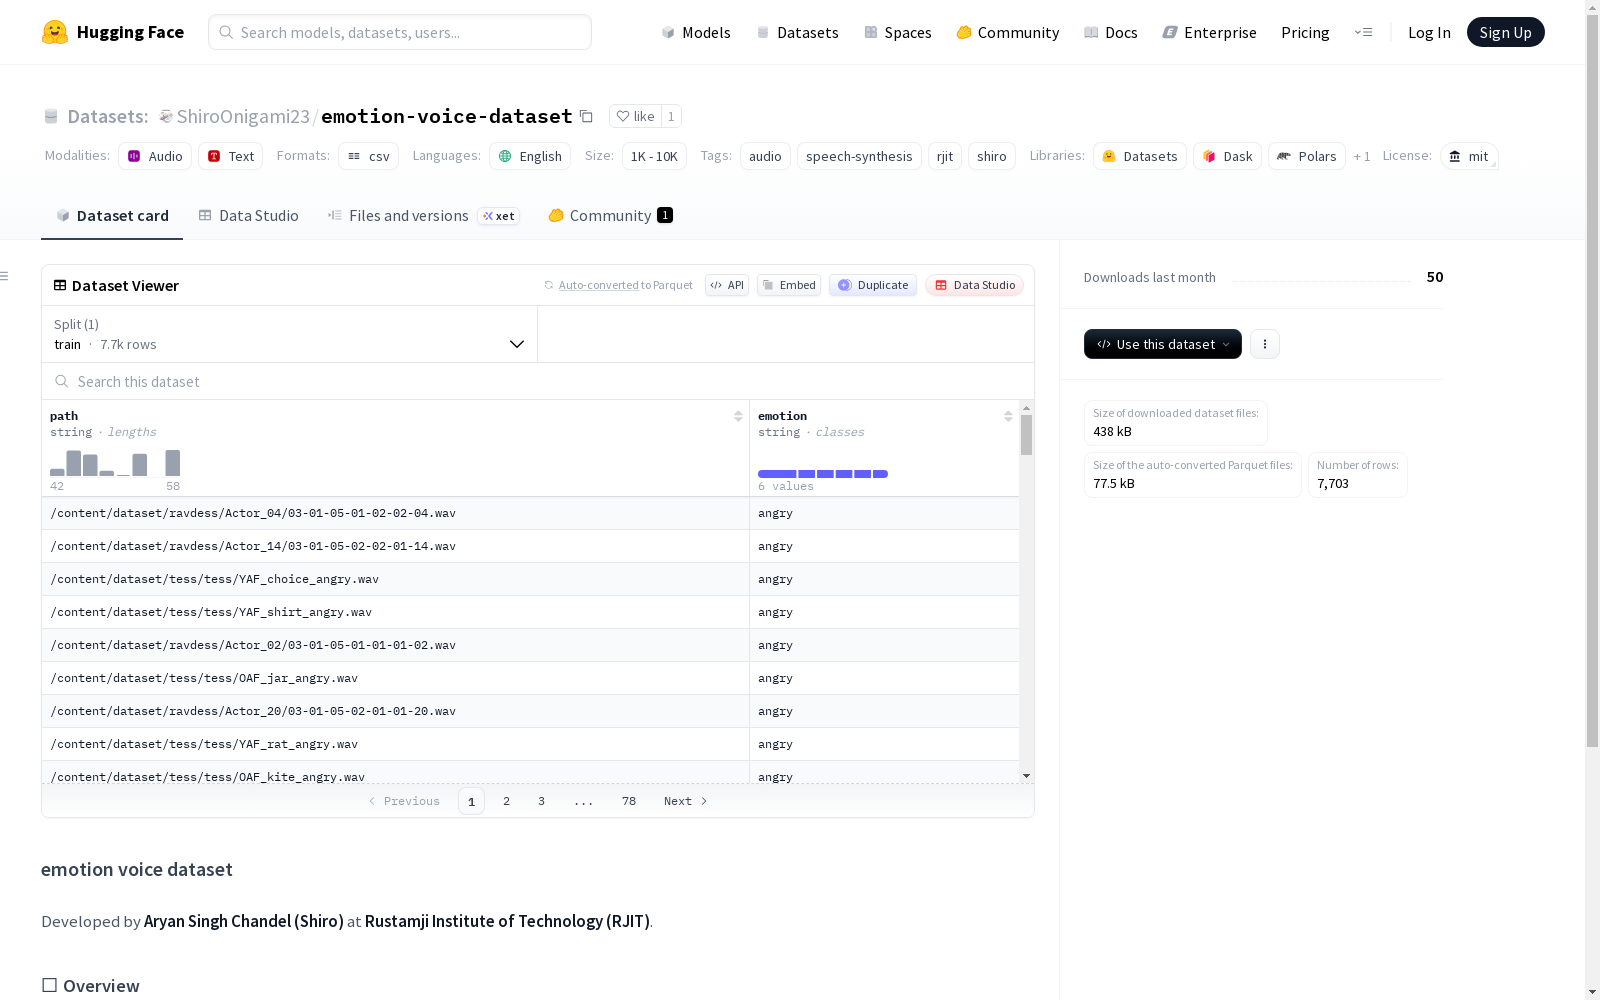Jump to page 78 of the dataset
The height and width of the screenshot is (1000, 1600).
click(x=629, y=801)
